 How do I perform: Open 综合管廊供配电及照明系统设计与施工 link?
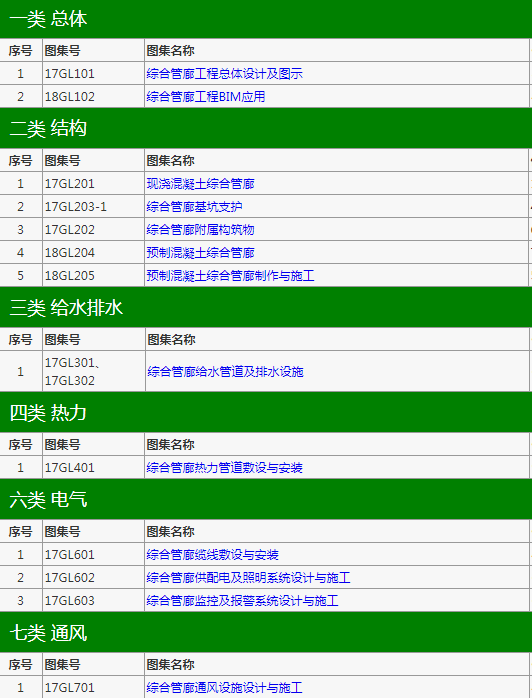point(248,578)
